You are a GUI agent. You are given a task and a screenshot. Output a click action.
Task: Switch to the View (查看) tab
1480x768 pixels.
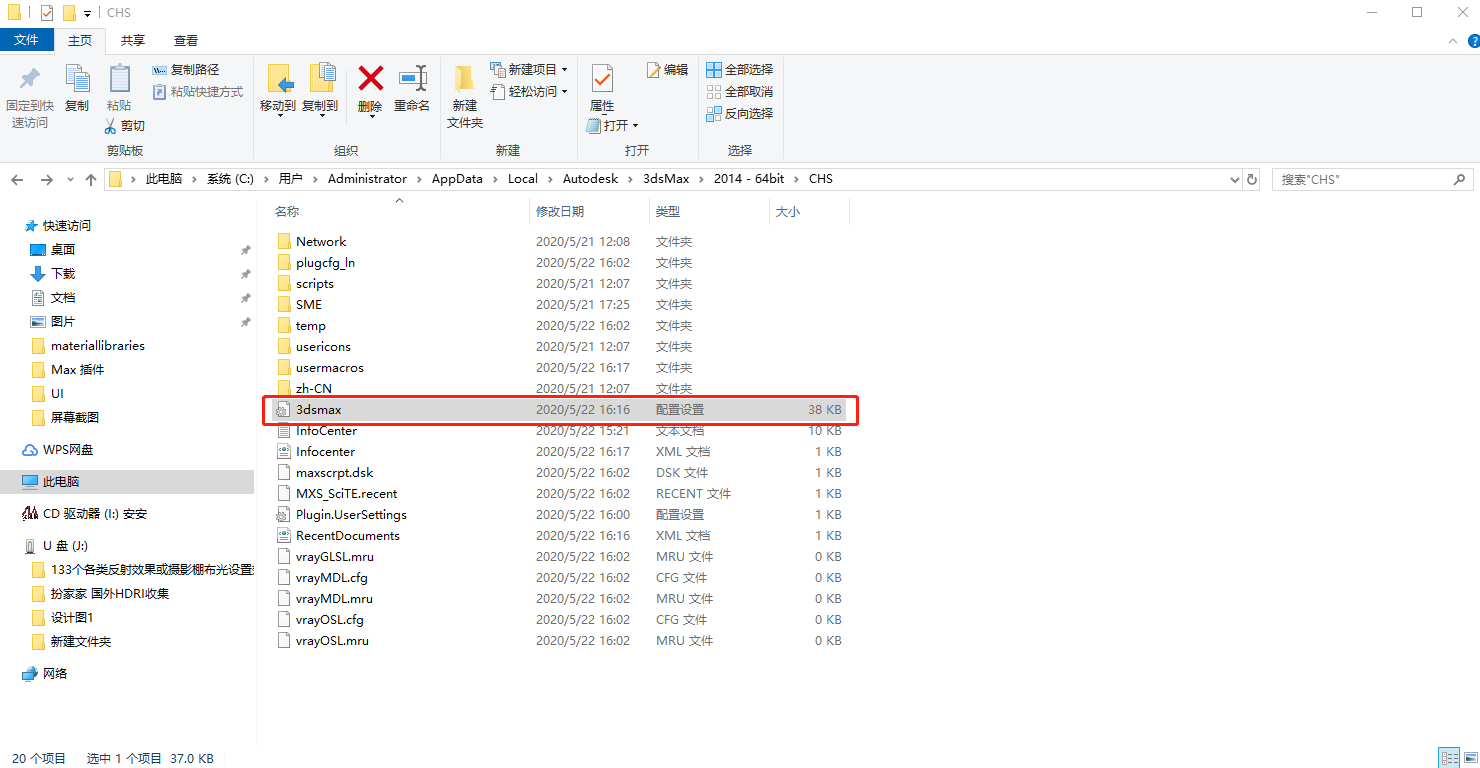click(x=186, y=40)
